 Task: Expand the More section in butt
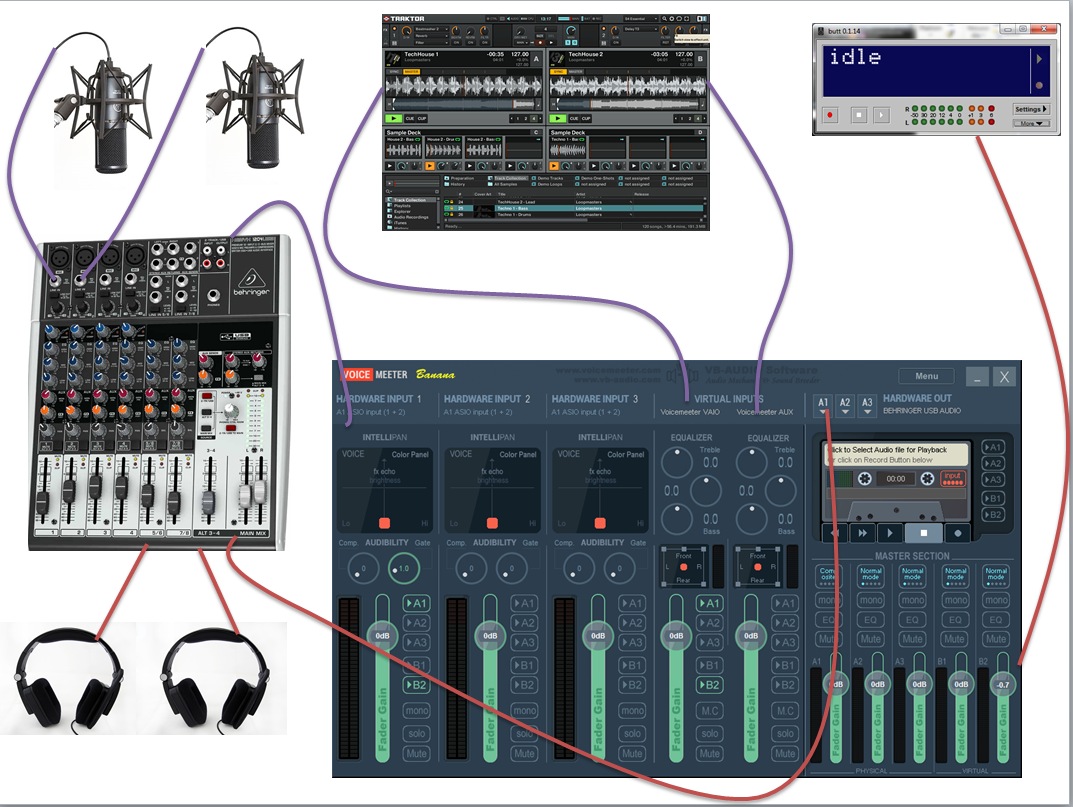(1031, 124)
